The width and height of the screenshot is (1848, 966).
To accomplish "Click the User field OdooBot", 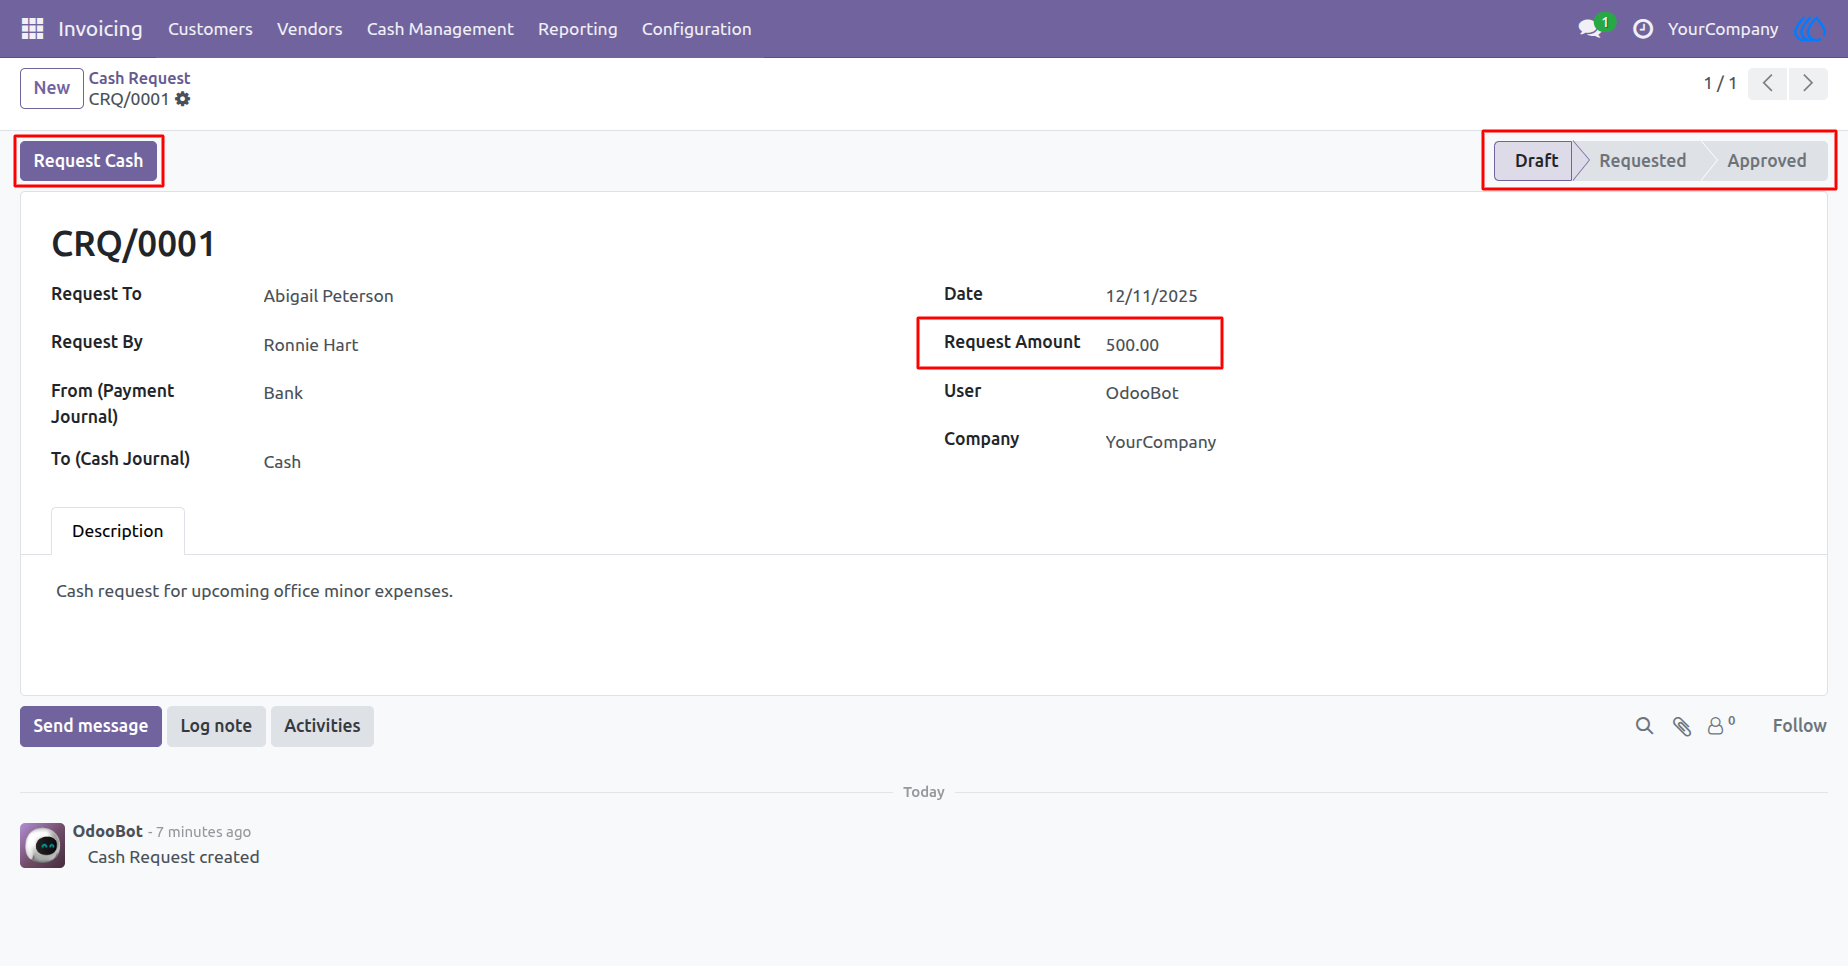I will [x=1142, y=393].
